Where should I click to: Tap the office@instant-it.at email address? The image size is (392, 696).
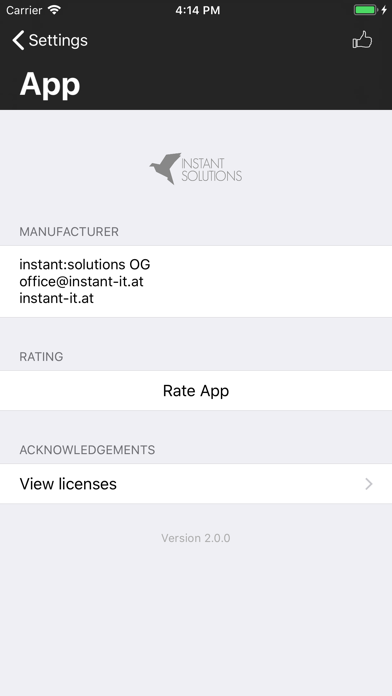[81, 281]
